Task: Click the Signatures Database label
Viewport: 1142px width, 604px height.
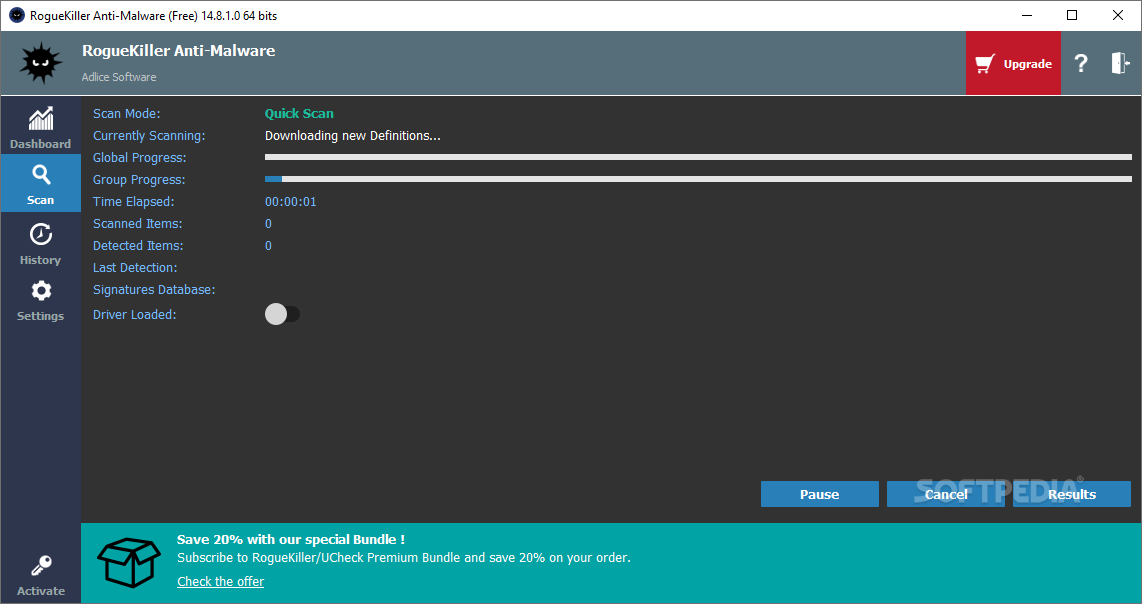Action: (x=154, y=289)
